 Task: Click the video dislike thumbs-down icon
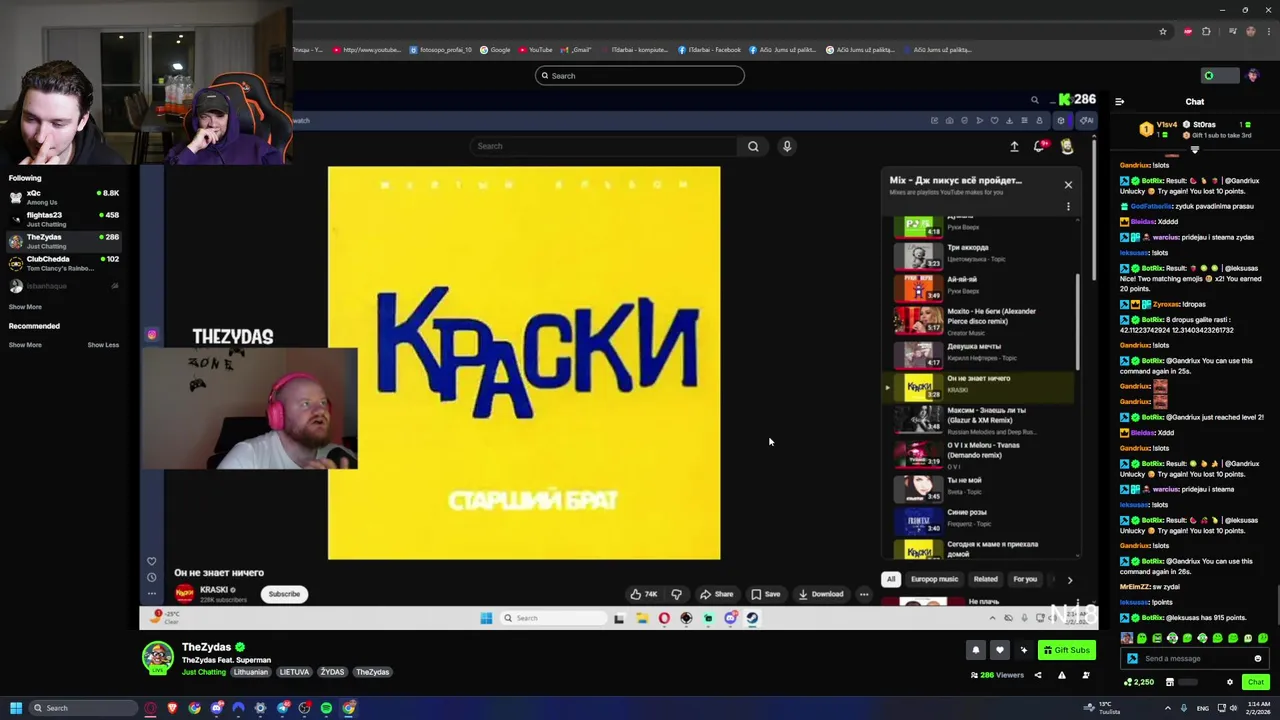676,594
